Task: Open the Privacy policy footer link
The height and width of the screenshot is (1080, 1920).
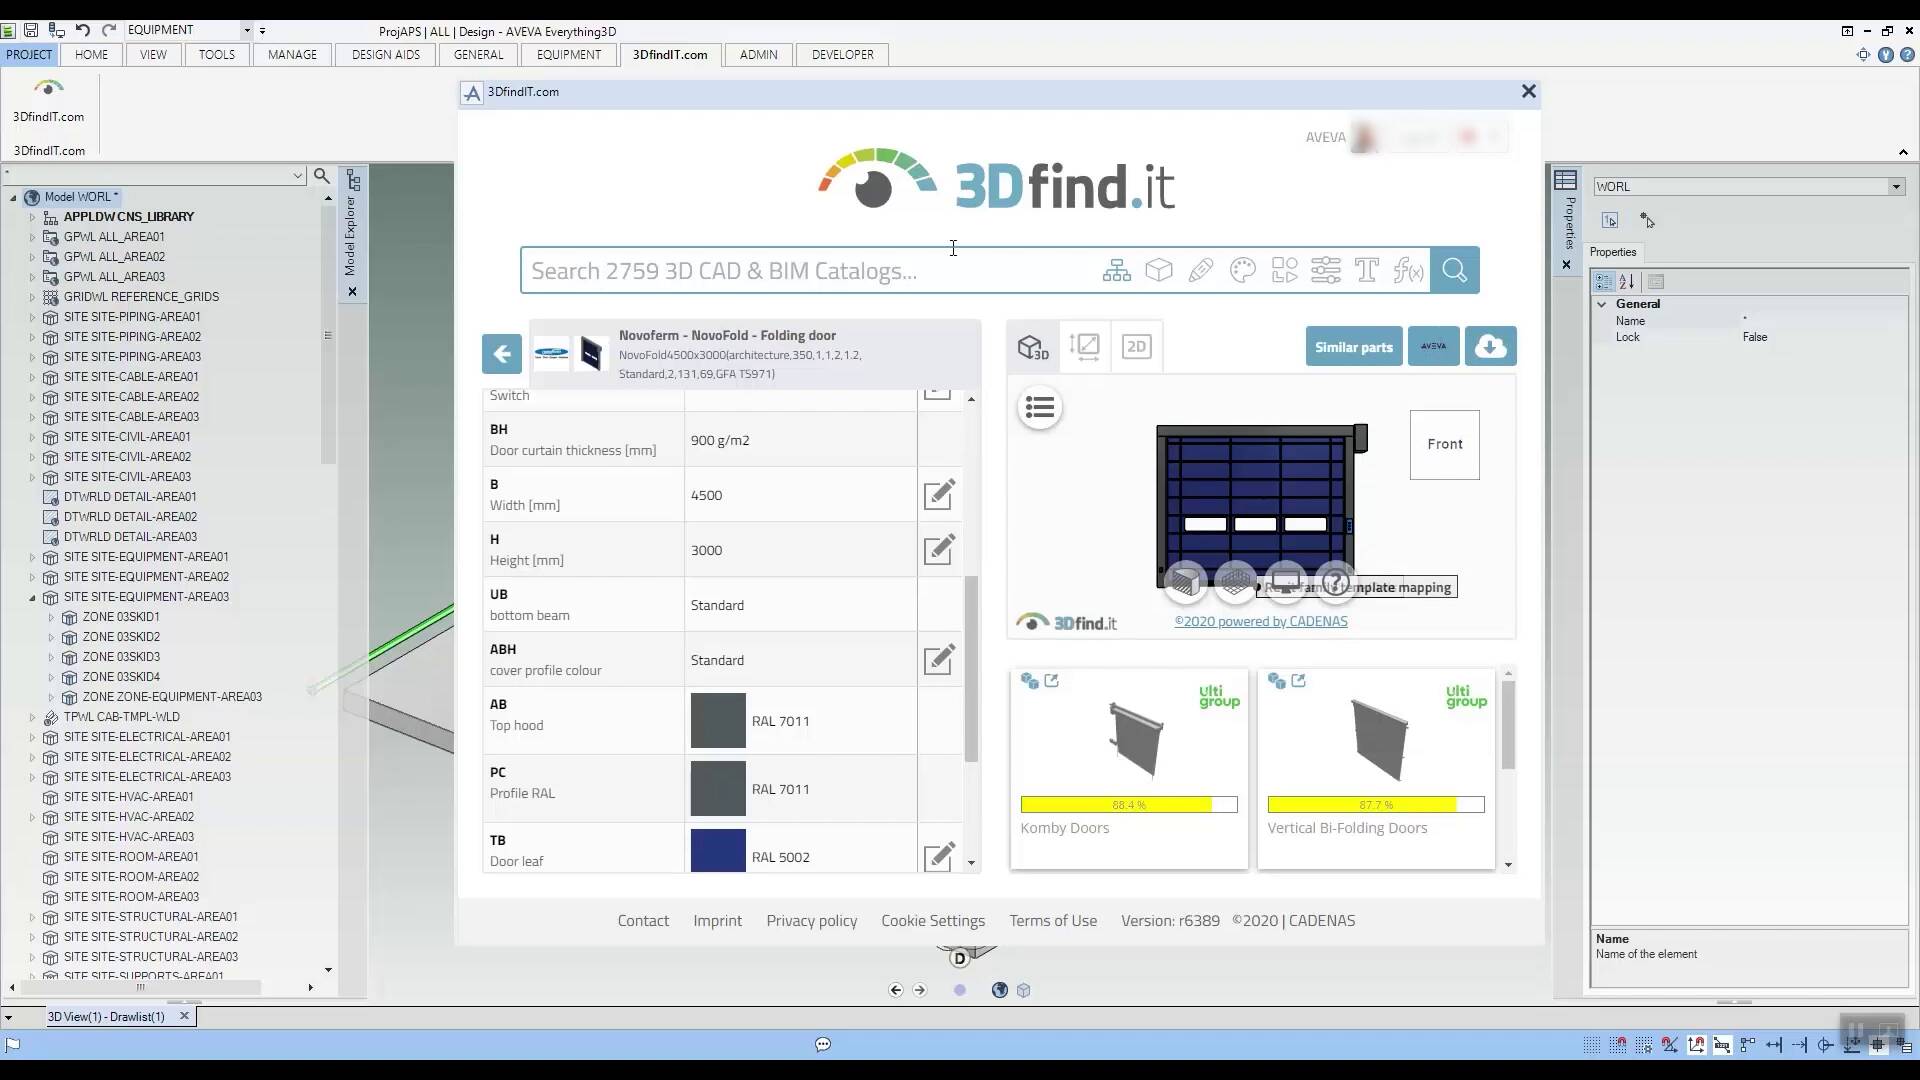Action: 811,921
